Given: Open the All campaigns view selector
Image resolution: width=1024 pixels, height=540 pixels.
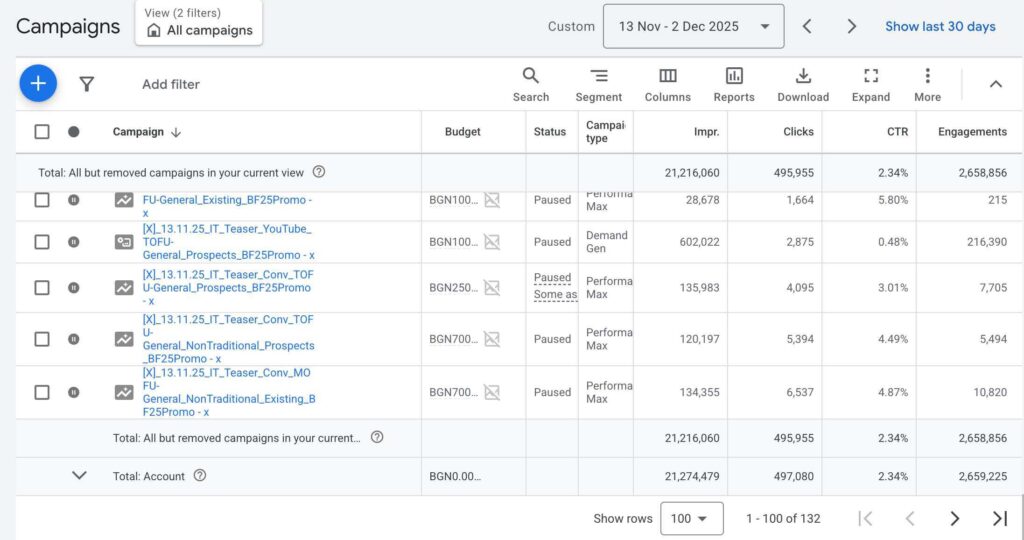Looking at the screenshot, I should pos(199,23).
